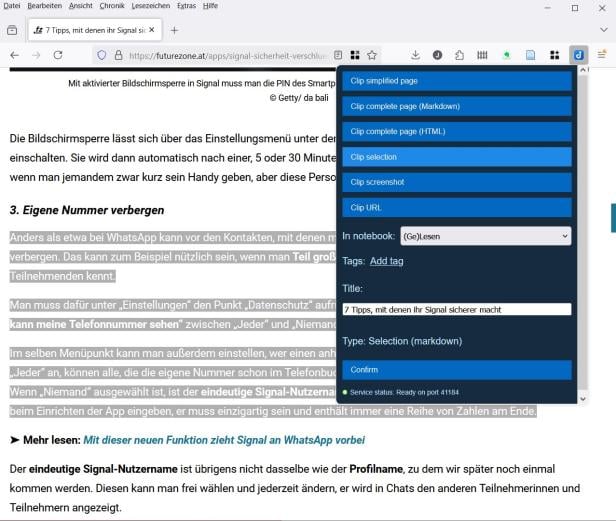
Task: Open the Firefox application menu
Action: point(601,55)
